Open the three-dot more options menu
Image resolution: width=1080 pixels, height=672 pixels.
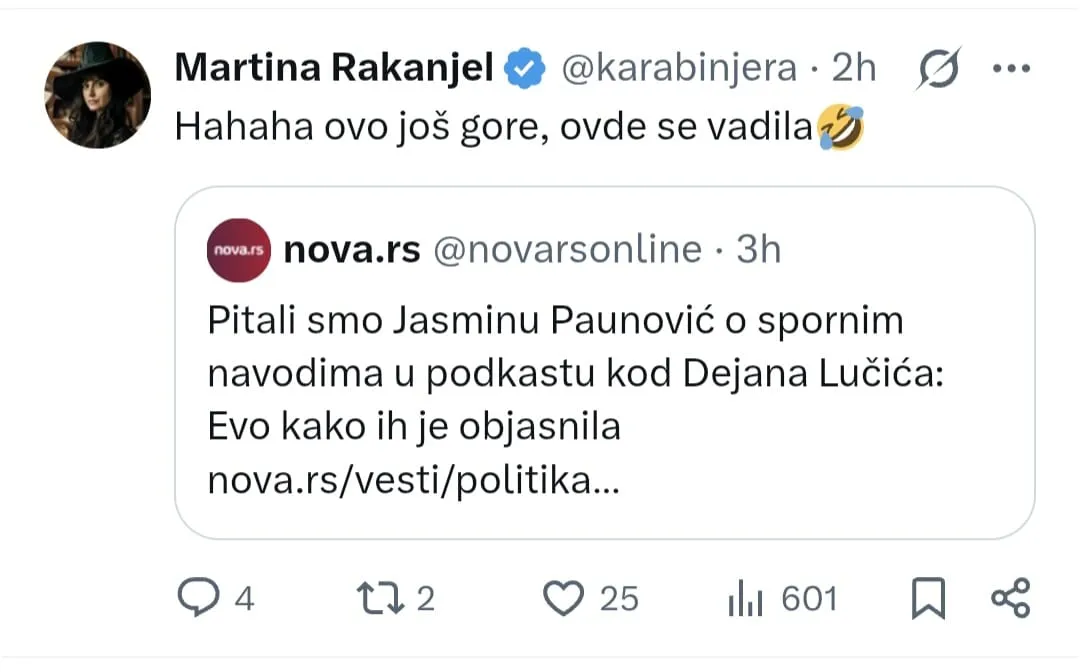click(x=1011, y=68)
